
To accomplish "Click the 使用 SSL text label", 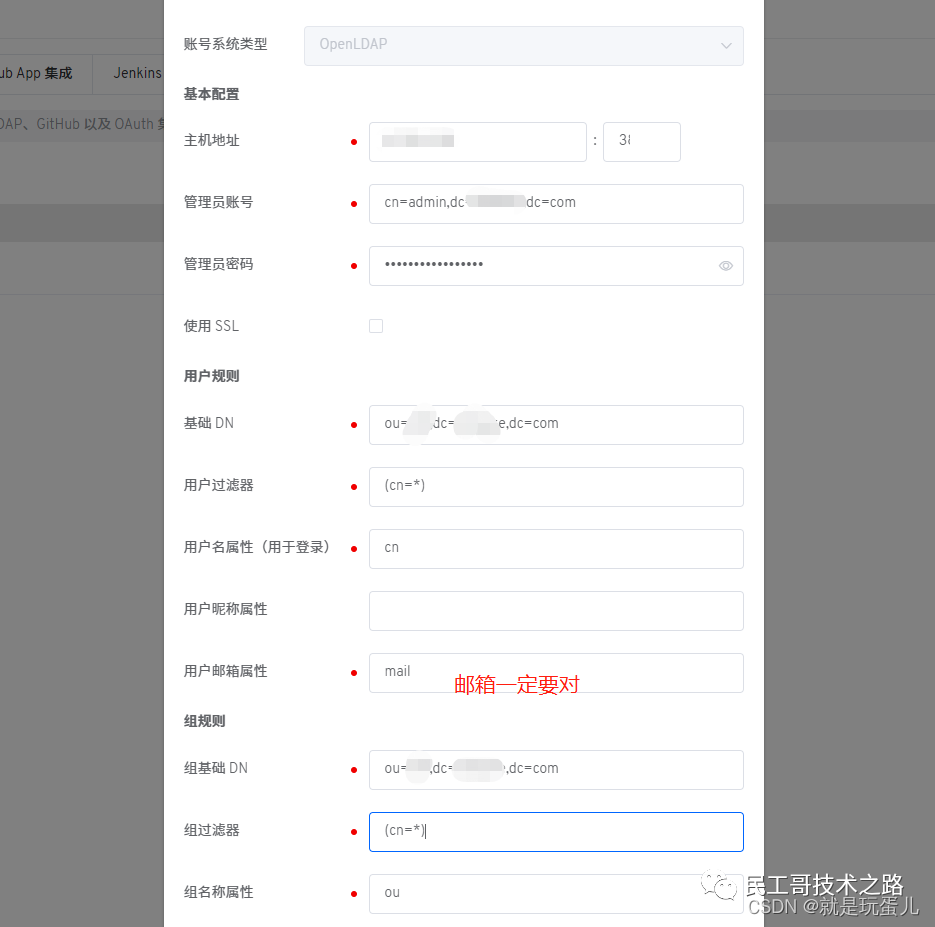I will 211,326.
